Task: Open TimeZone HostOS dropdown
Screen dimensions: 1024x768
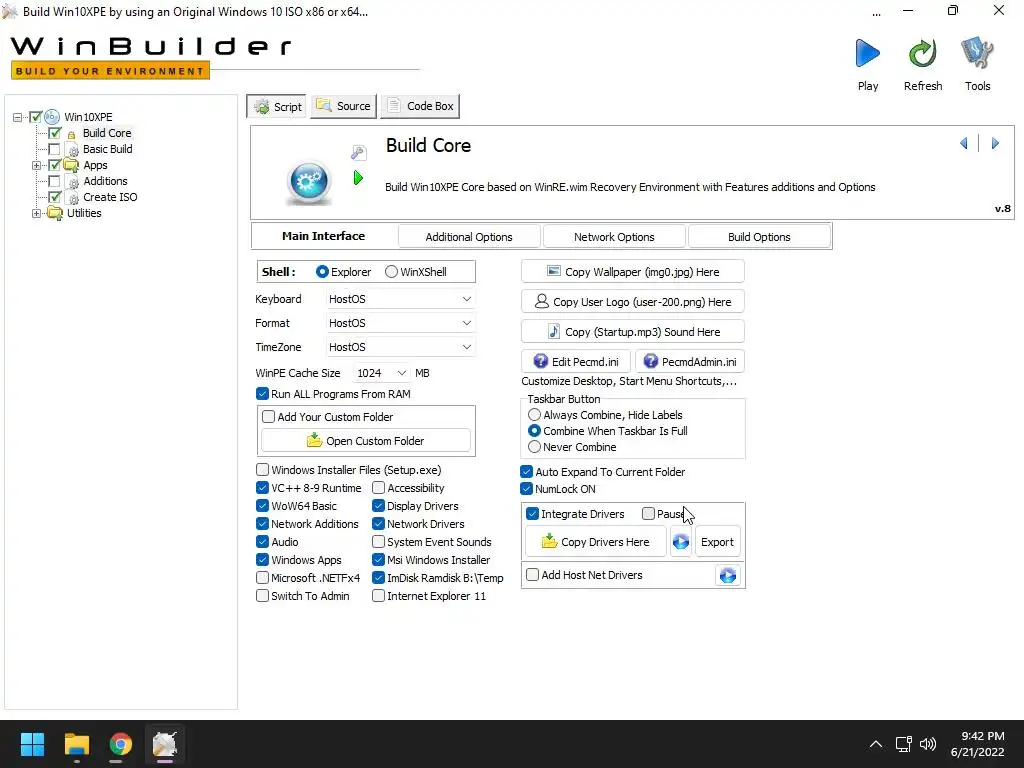Action: (x=400, y=347)
